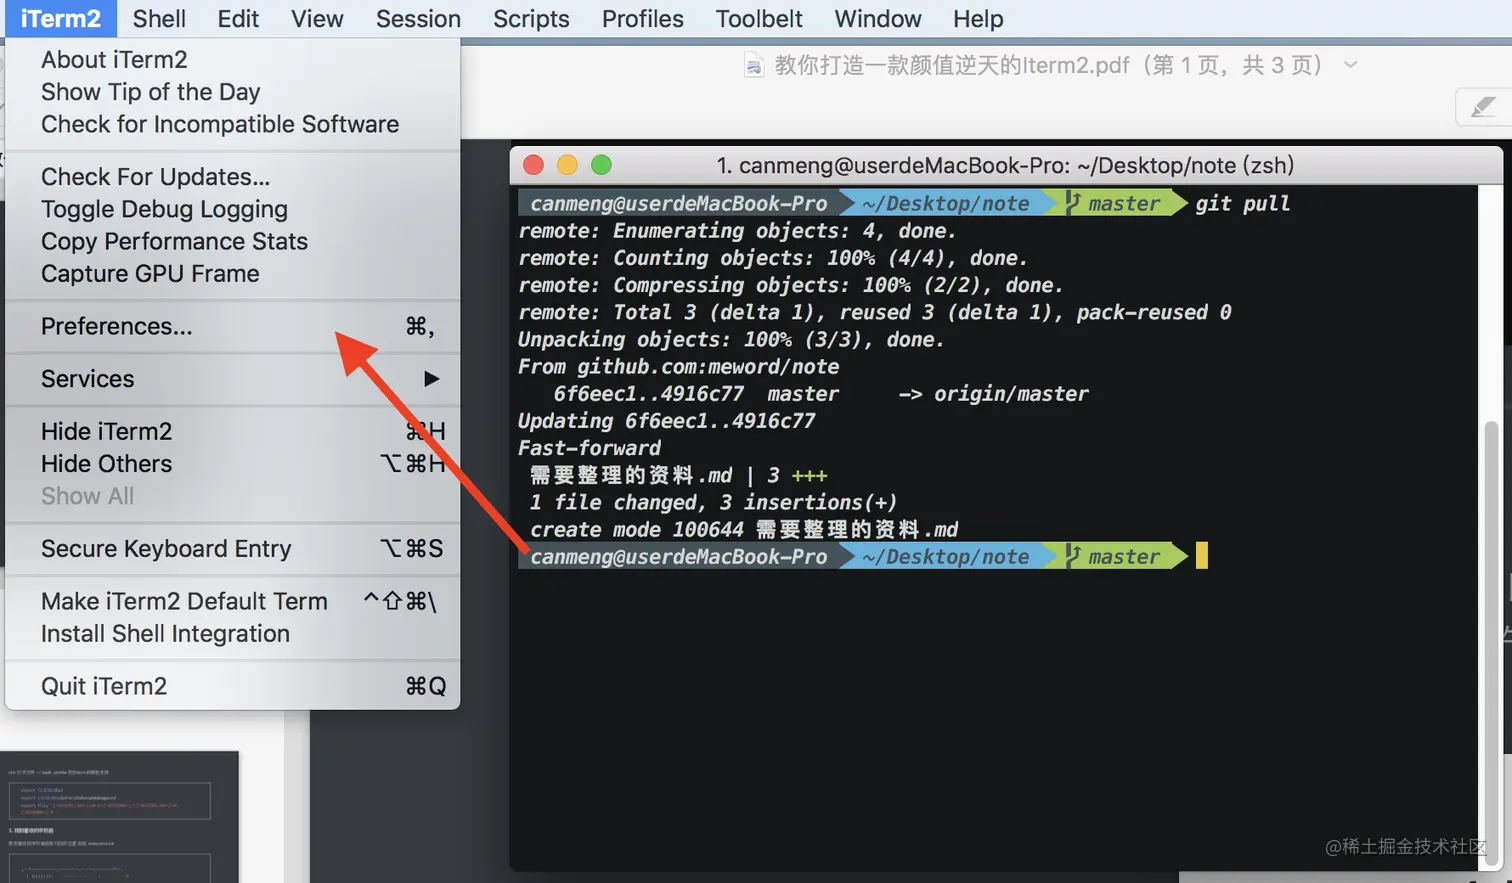1512x883 pixels.
Task: Click 'remote: Enumerating objects' line
Action: tap(737, 231)
